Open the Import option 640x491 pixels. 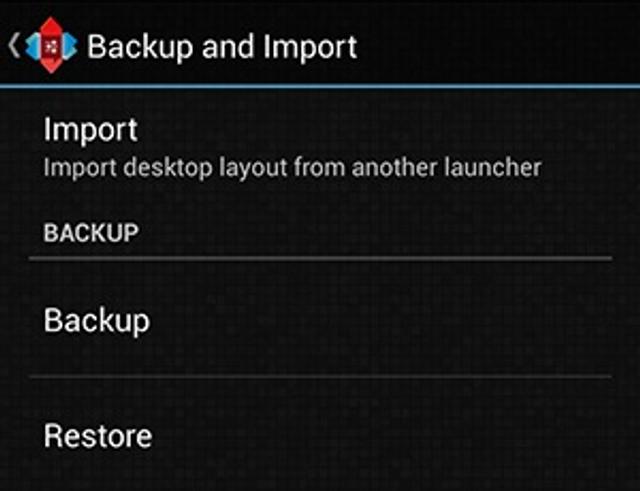(90, 130)
